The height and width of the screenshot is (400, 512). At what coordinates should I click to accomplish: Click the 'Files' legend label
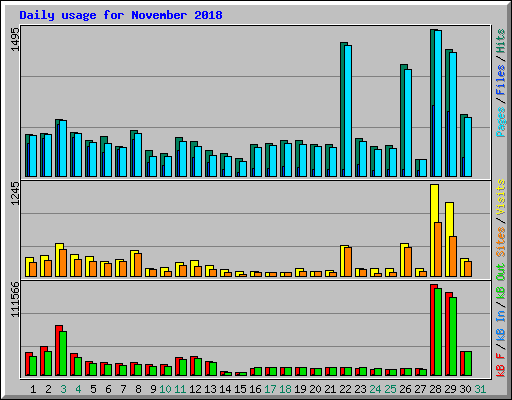coord(501,79)
